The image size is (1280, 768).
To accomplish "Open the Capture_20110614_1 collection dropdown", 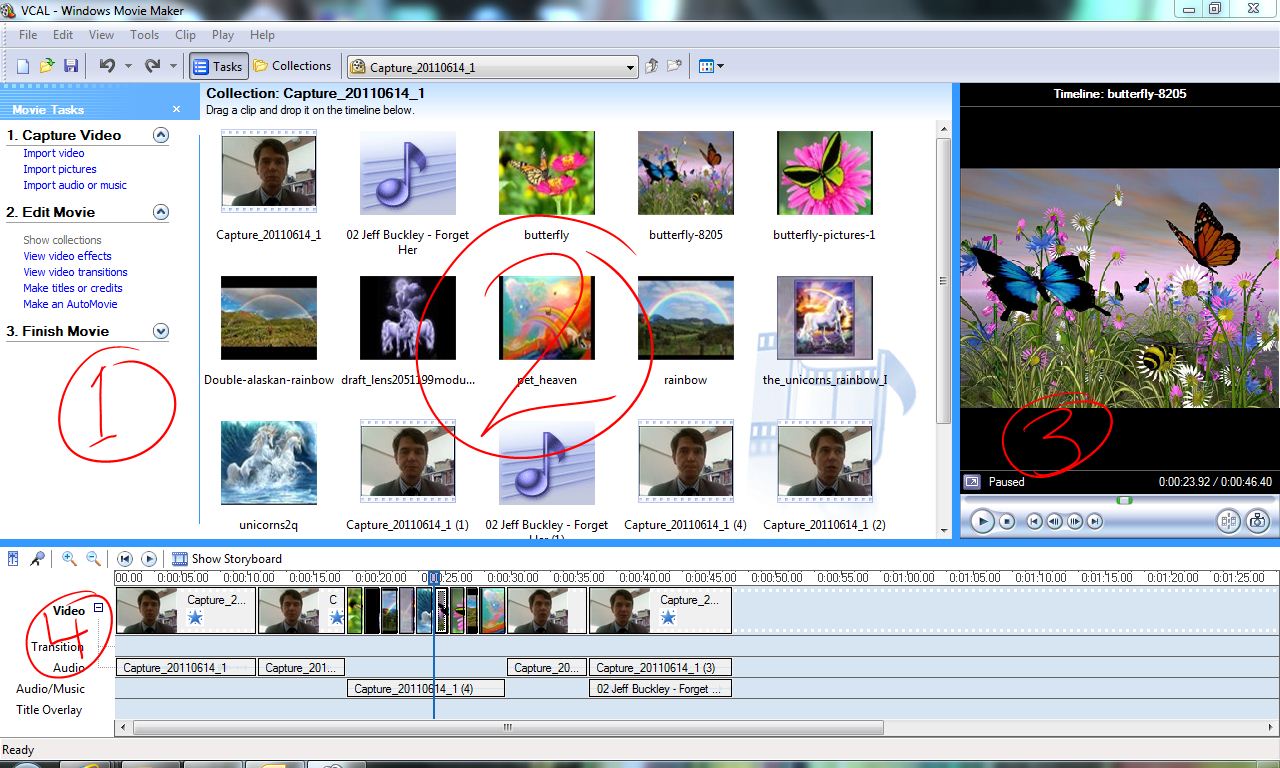I will [x=630, y=67].
